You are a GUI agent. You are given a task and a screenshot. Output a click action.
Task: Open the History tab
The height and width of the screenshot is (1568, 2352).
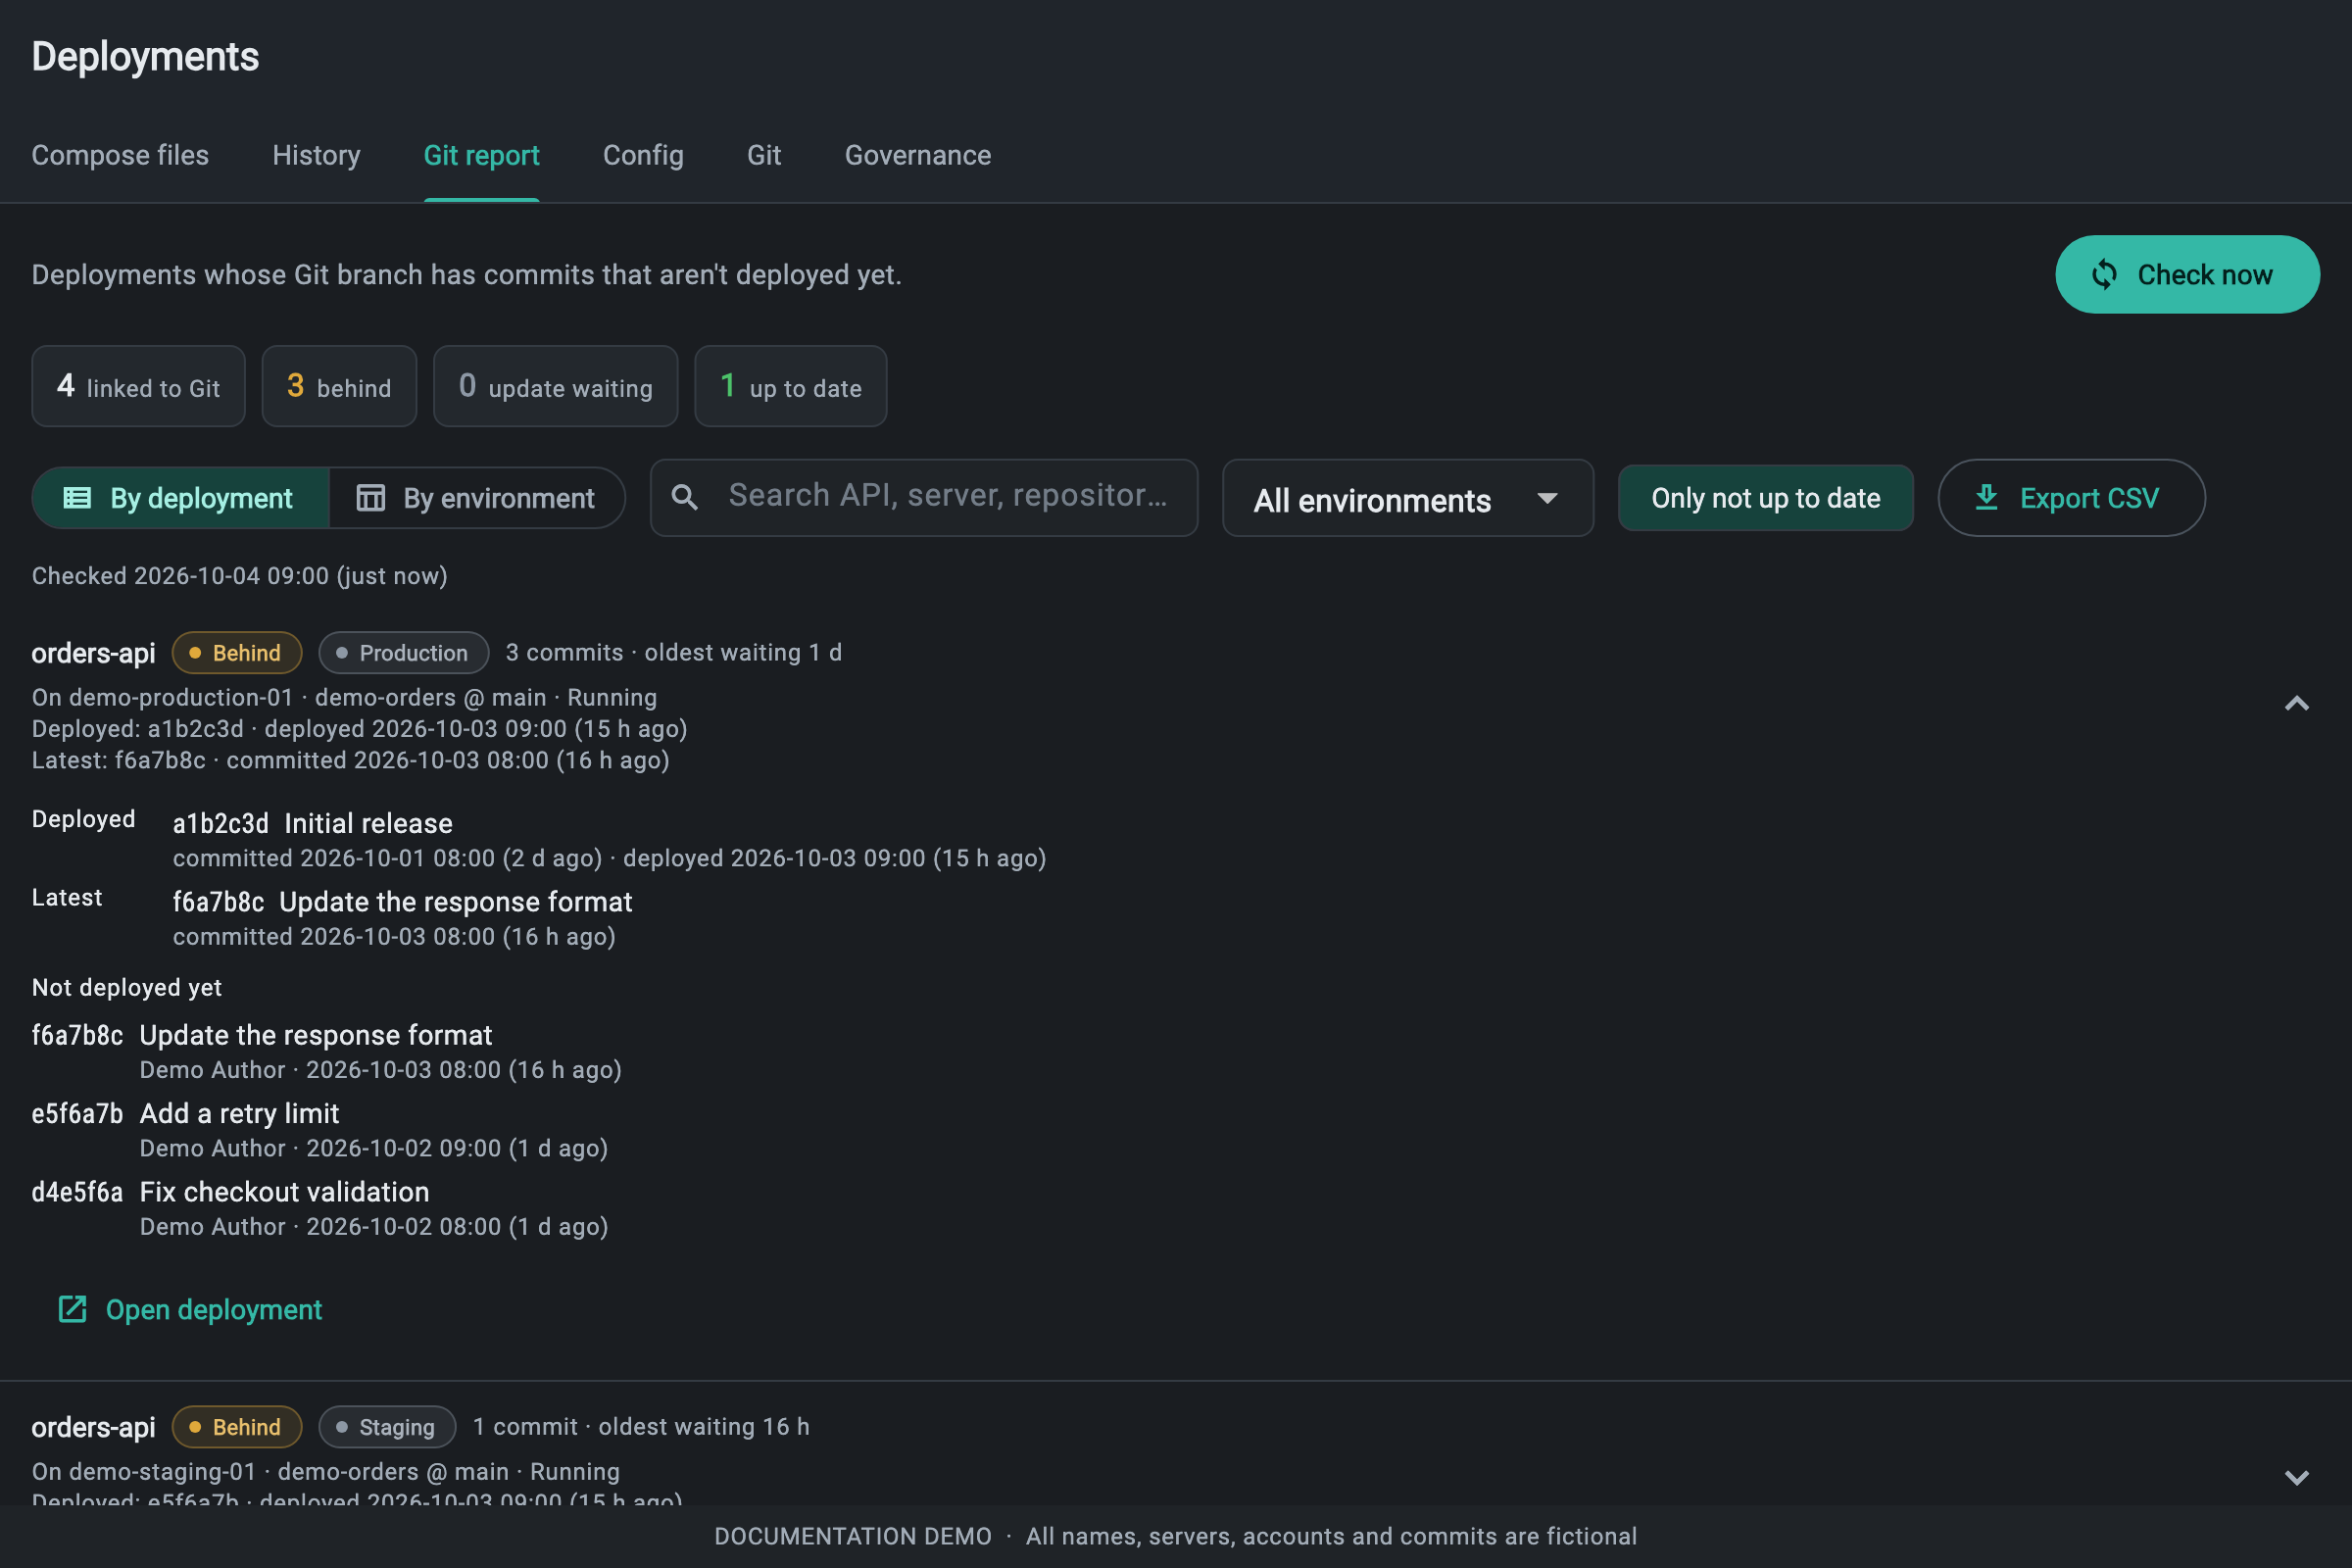[316, 155]
